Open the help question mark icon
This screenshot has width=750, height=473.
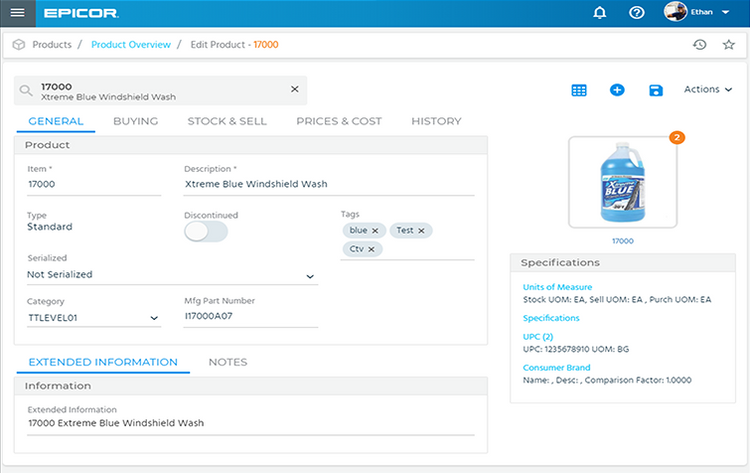coord(636,13)
